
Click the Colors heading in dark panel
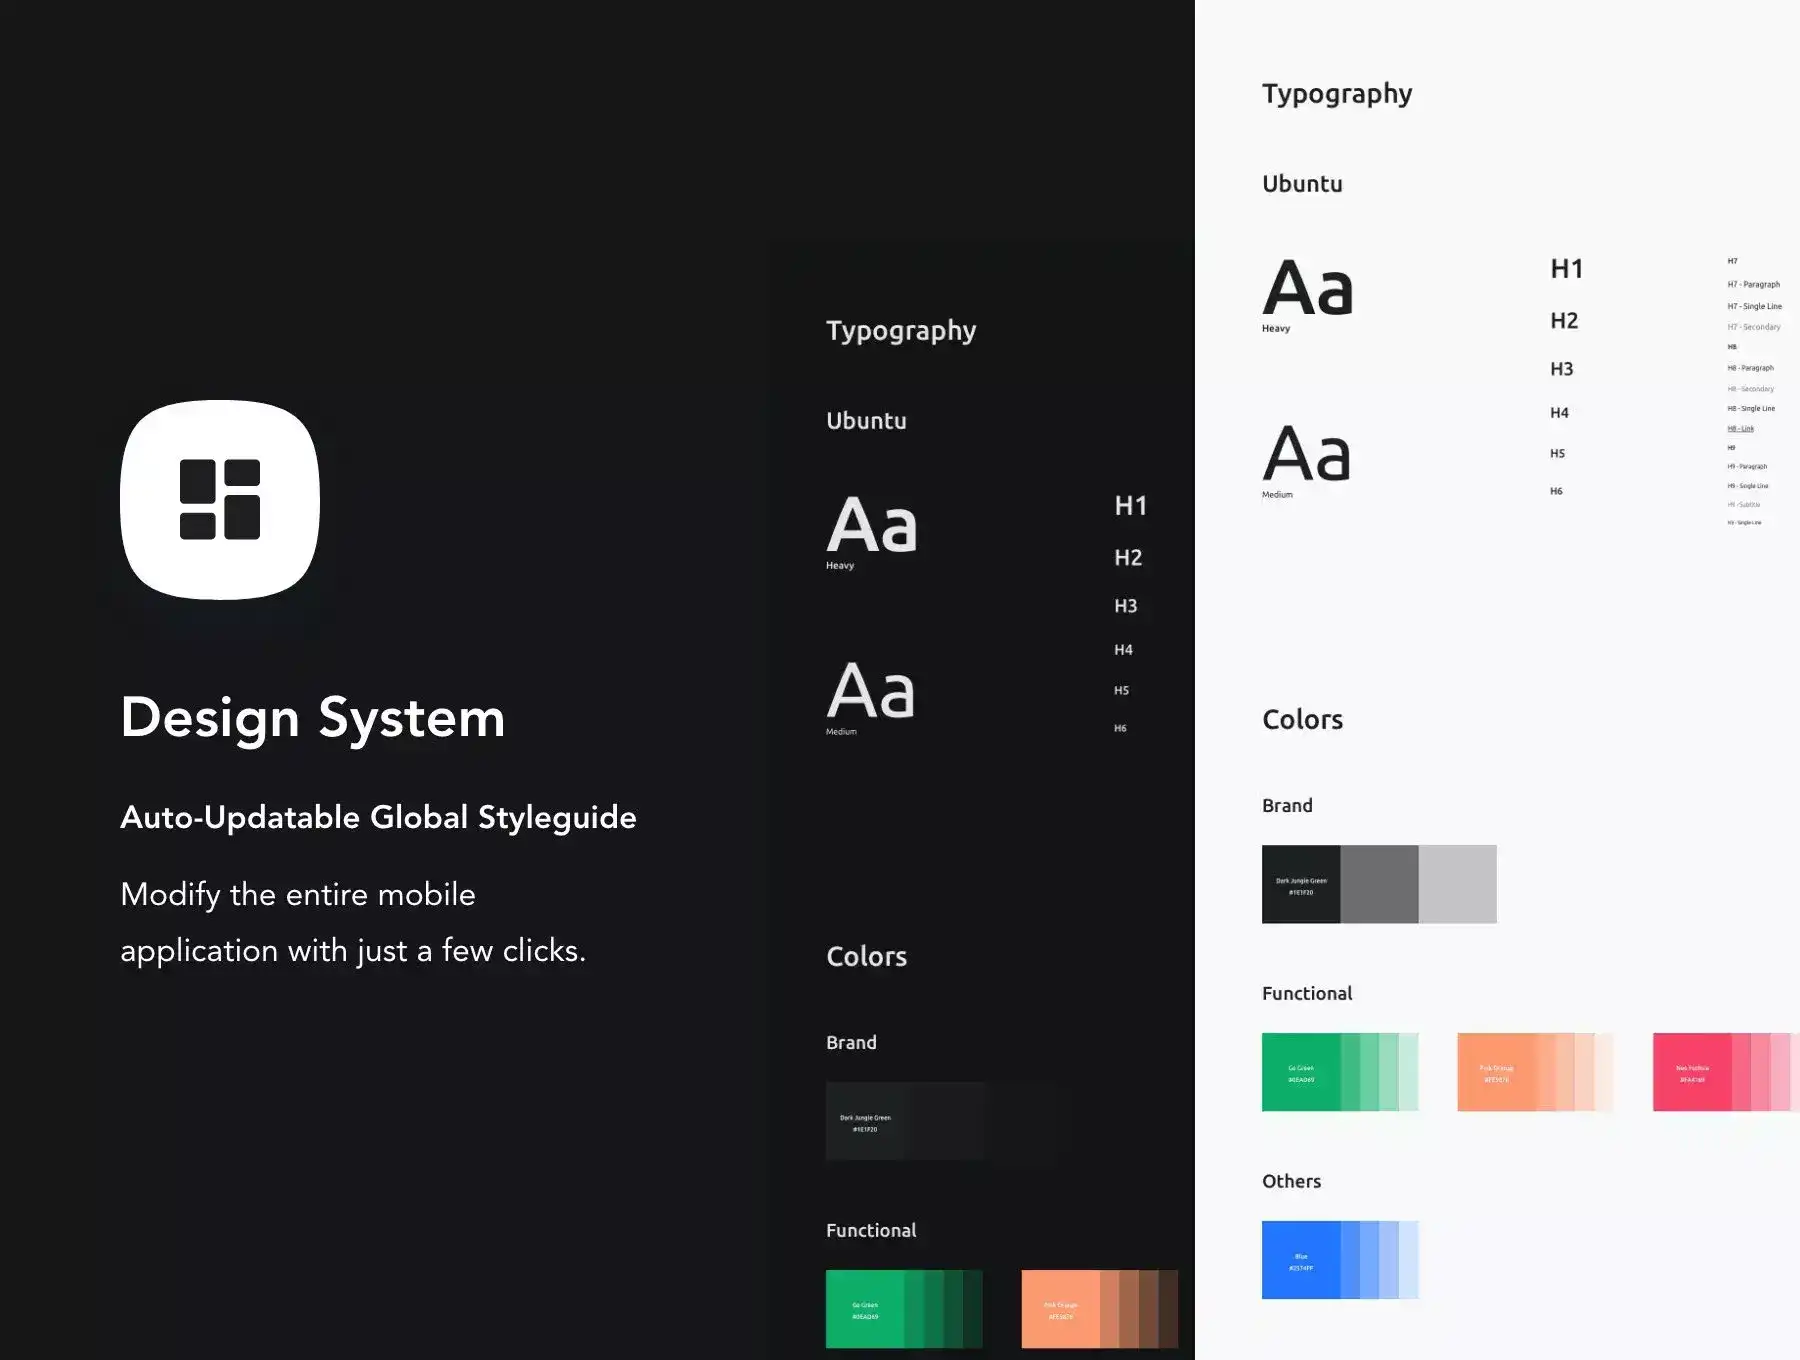pos(866,957)
